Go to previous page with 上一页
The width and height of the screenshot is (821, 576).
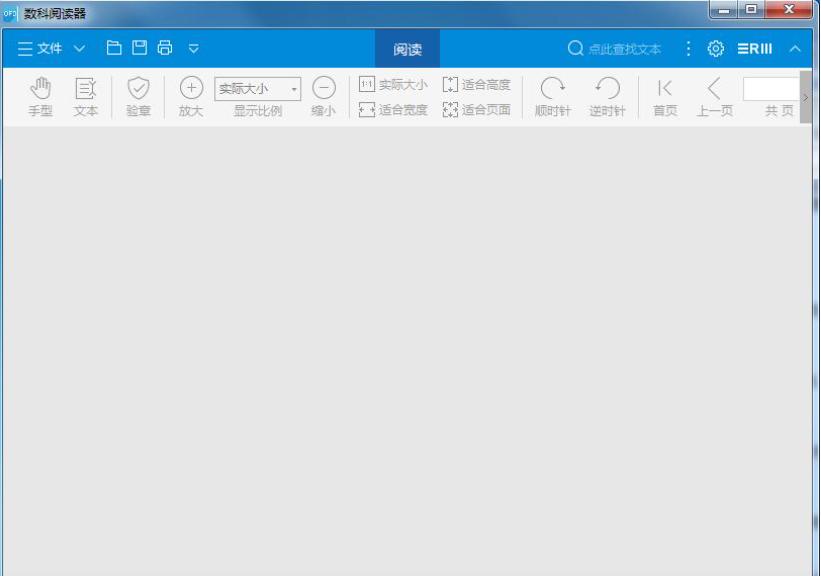coord(715,97)
